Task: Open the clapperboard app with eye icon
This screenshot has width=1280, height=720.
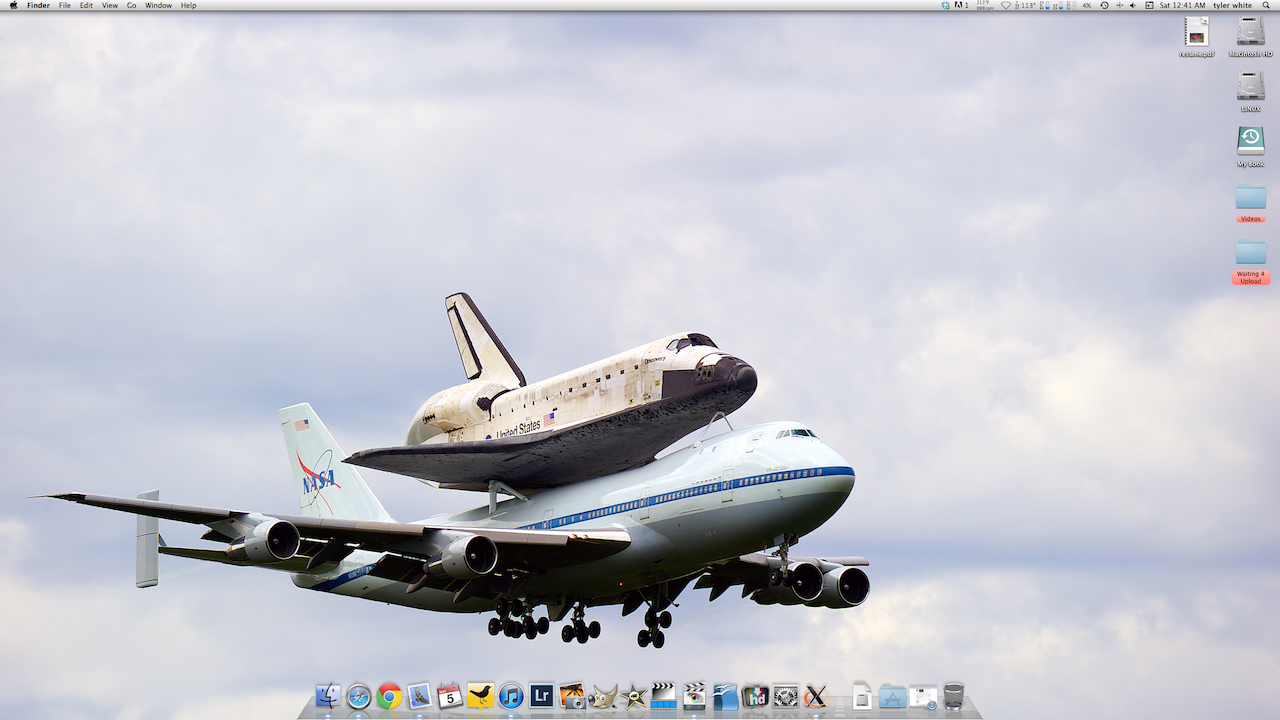Action: 694,696
